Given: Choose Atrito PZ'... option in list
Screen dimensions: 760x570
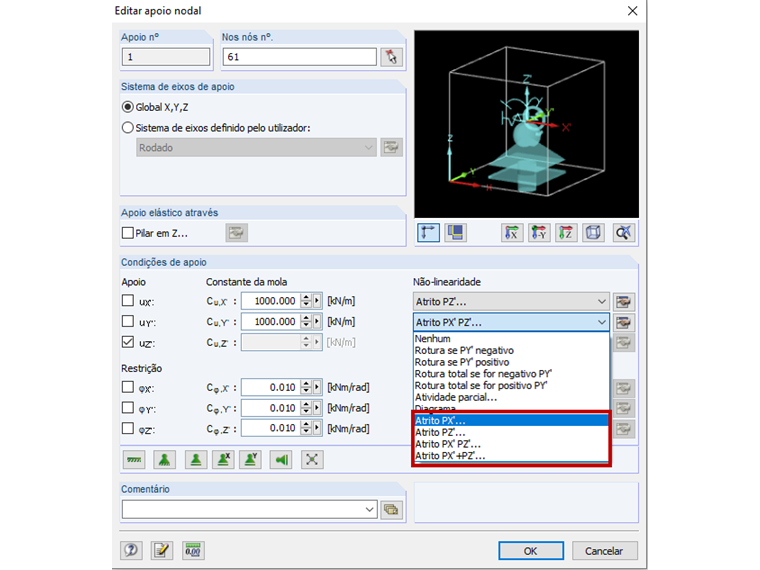Looking at the screenshot, I should 511,432.
